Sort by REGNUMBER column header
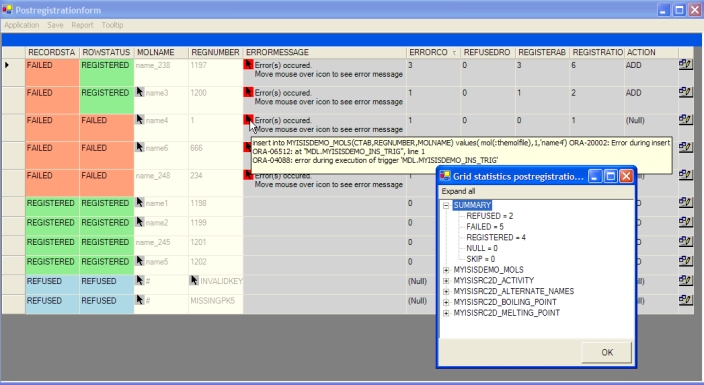 [x=216, y=53]
